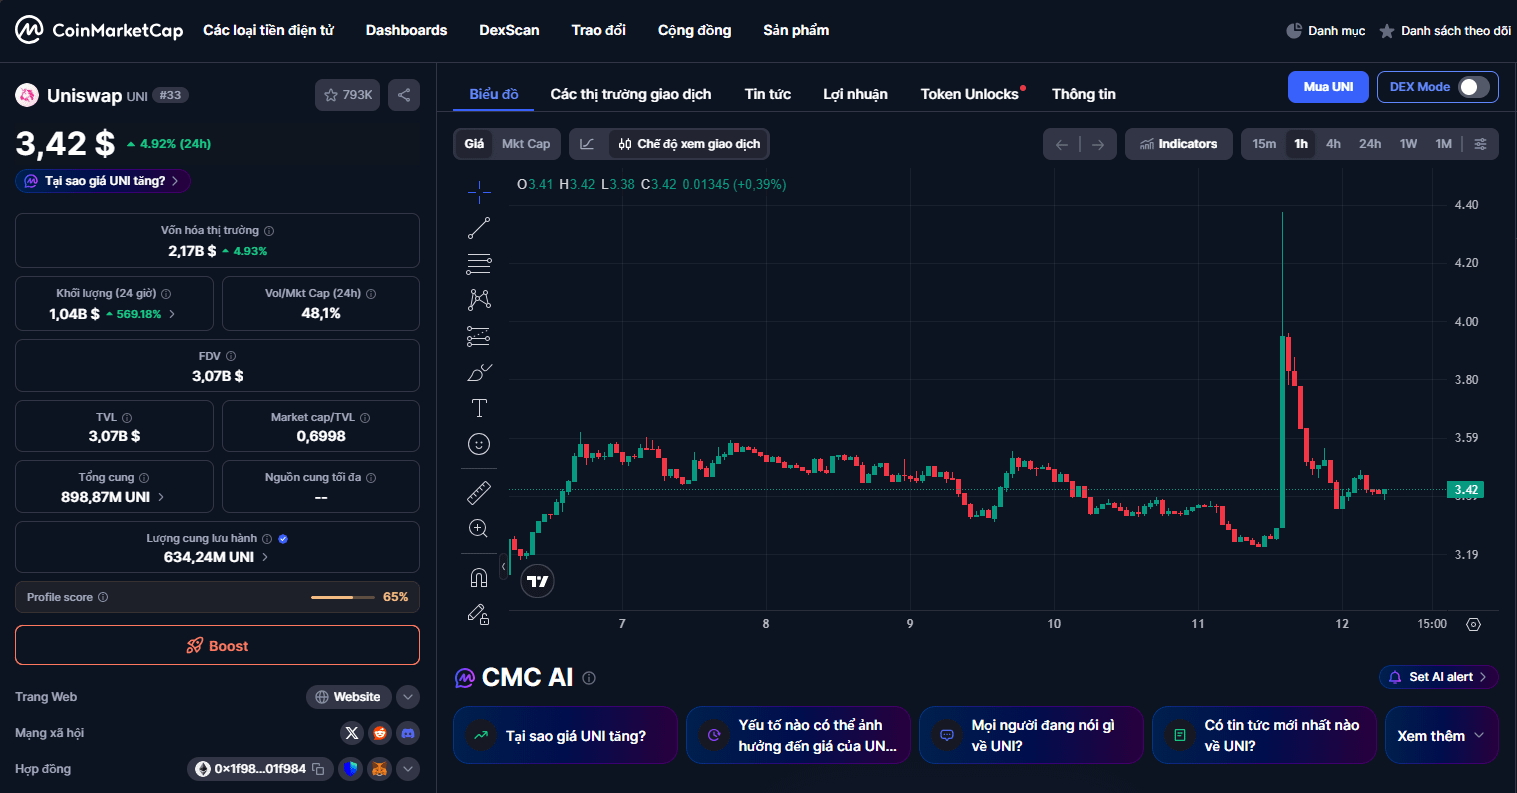Set chart interval to 24h
This screenshot has width=1517, height=793.
pos(1370,144)
